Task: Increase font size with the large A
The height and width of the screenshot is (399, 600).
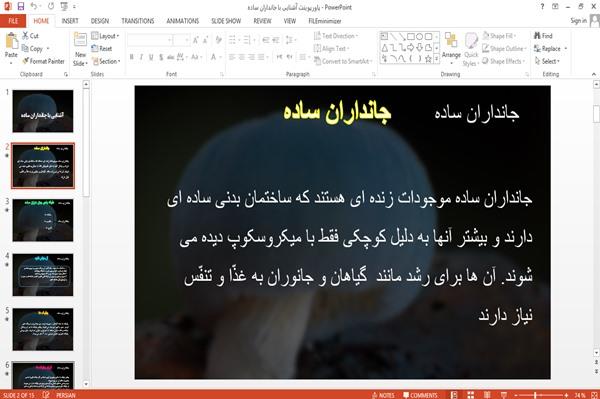Action: [196, 40]
